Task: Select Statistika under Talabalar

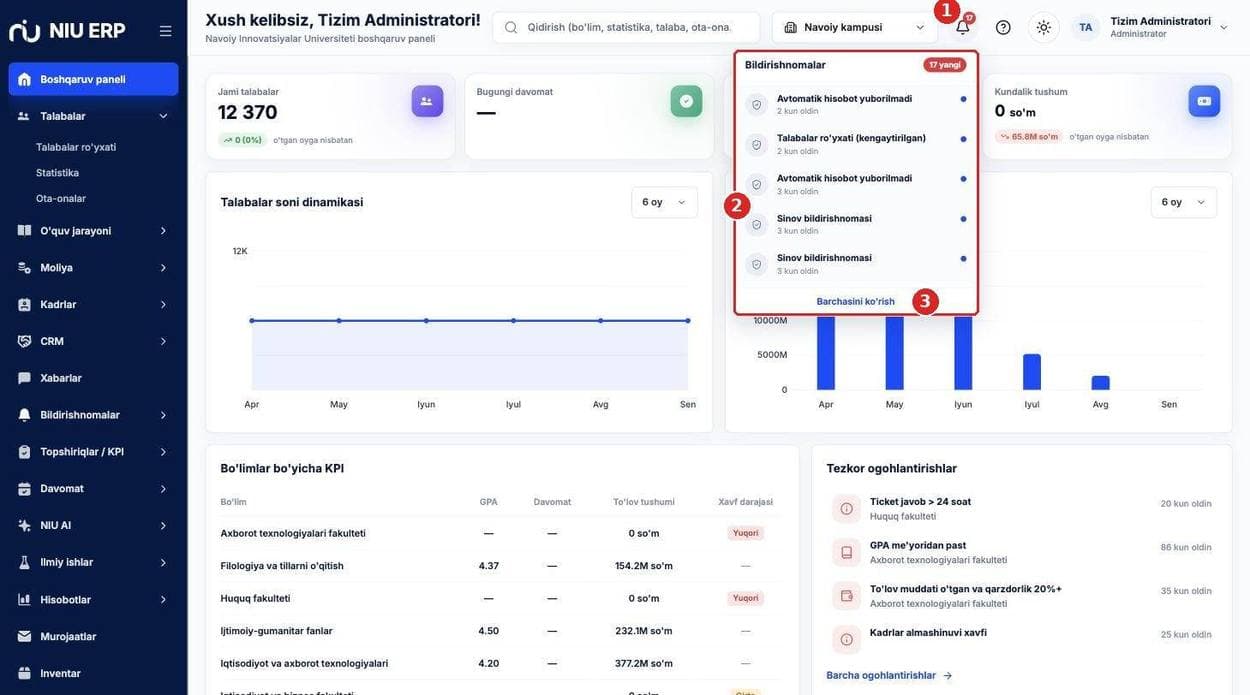Action: click(57, 173)
